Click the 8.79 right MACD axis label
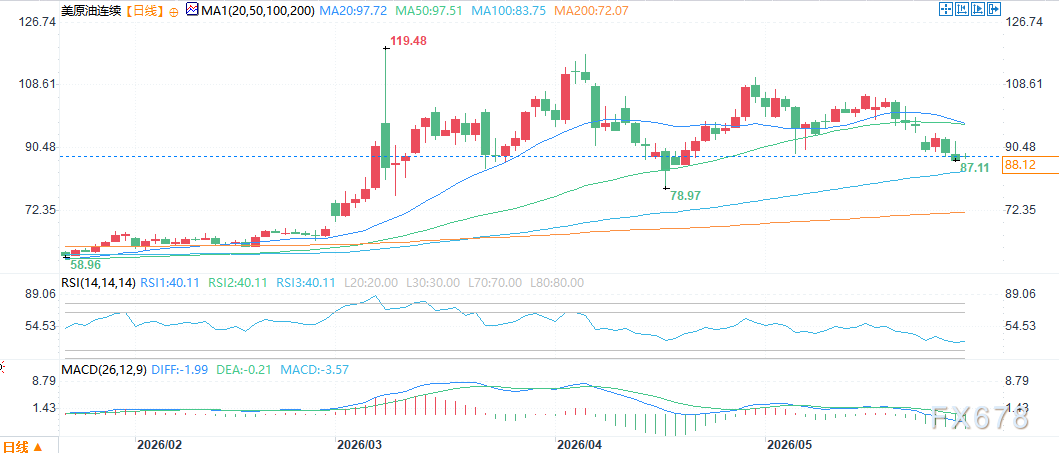The height and width of the screenshot is (453, 1059). (1018, 381)
